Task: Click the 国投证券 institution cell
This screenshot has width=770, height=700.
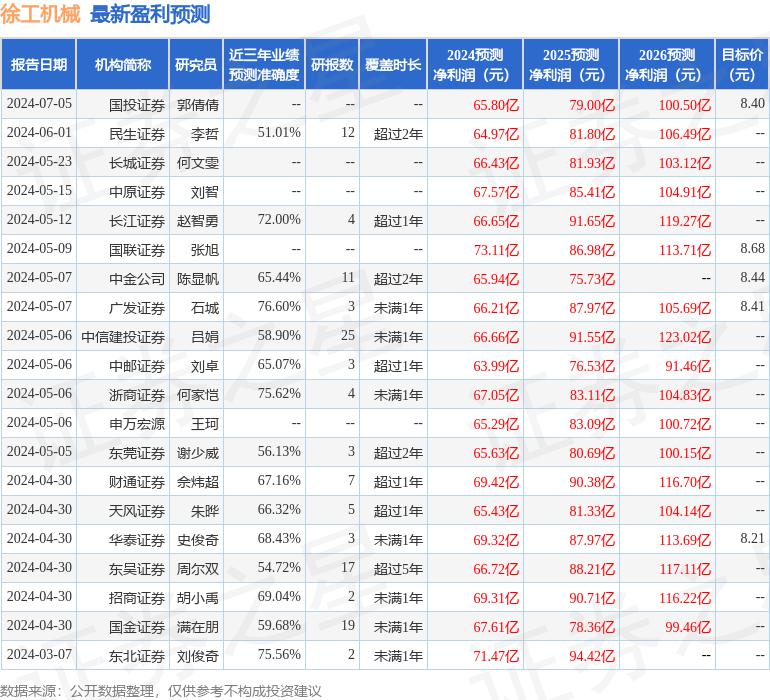Action: tap(137, 103)
